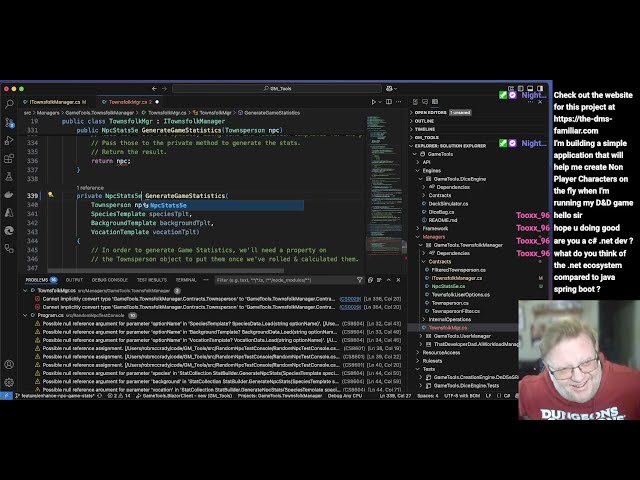Switch to the Debug Console tab
The image size is (640, 480).
point(110,280)
